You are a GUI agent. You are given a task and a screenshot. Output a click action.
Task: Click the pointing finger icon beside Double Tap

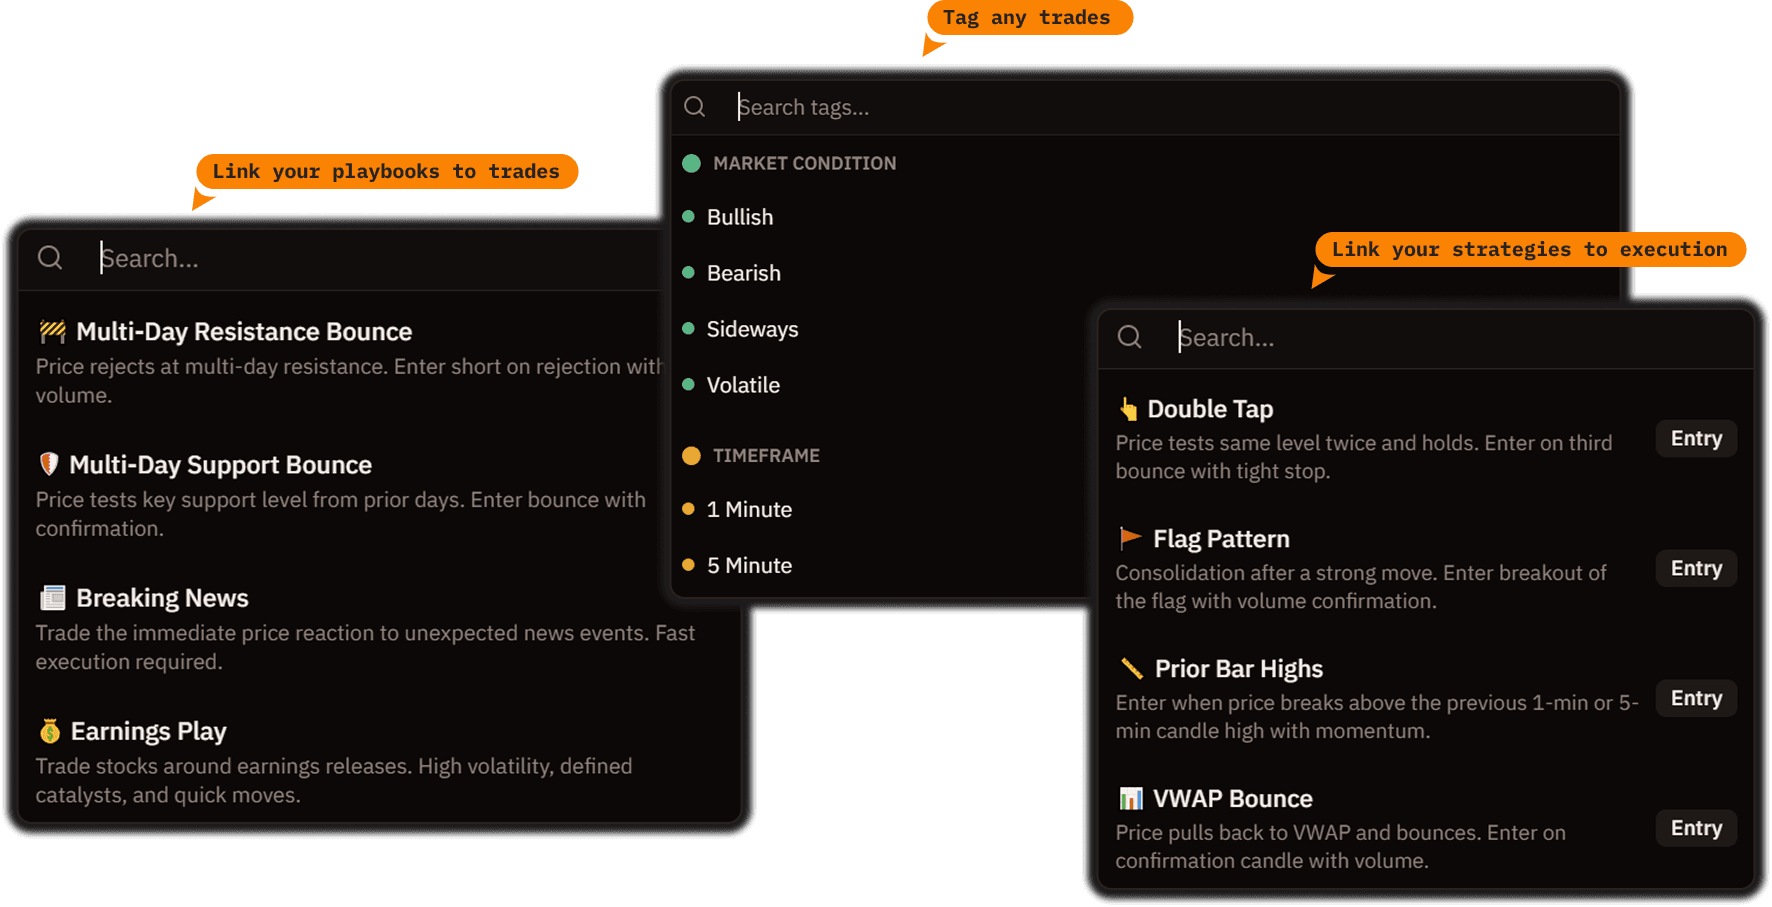click(x=1129, y=408)
